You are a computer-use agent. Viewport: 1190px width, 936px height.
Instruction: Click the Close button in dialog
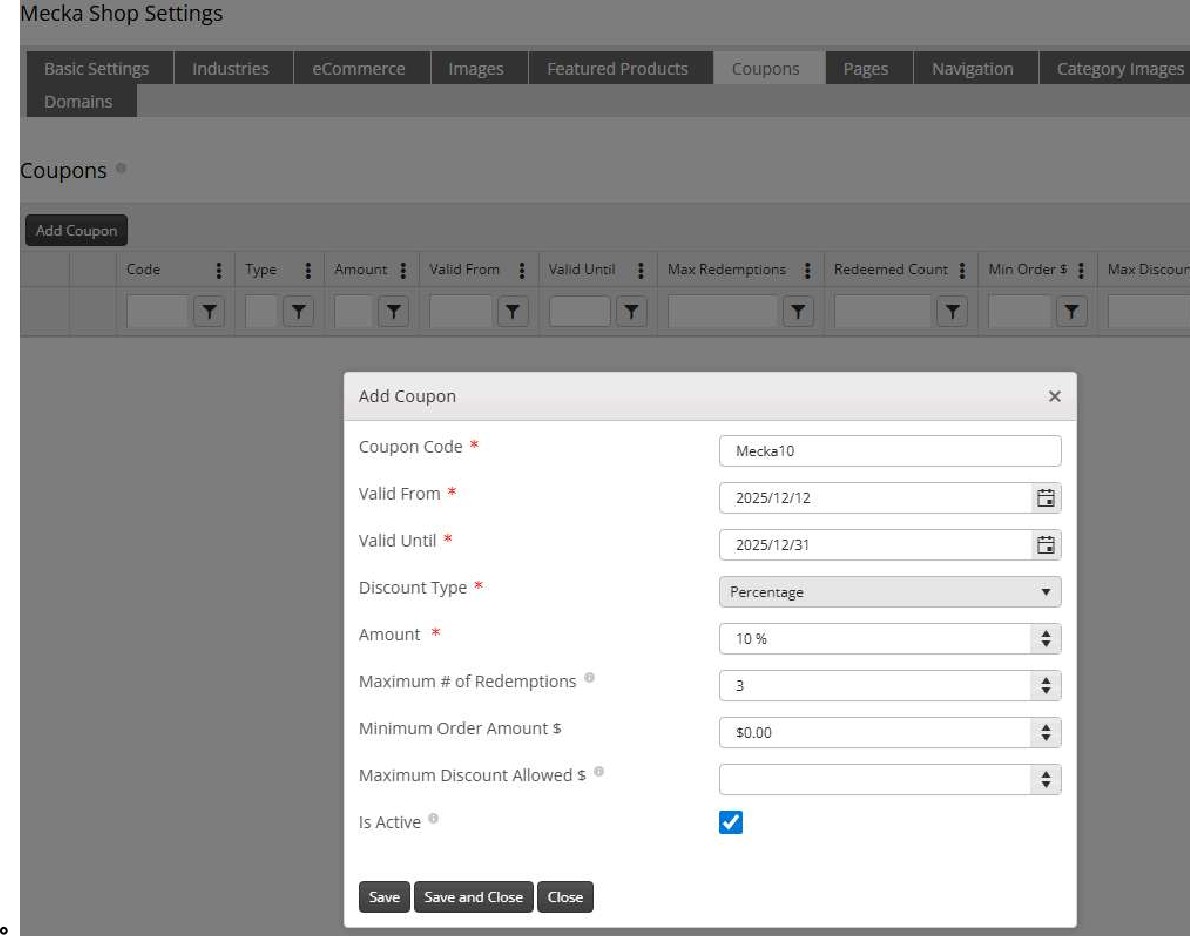click(565, 897)
